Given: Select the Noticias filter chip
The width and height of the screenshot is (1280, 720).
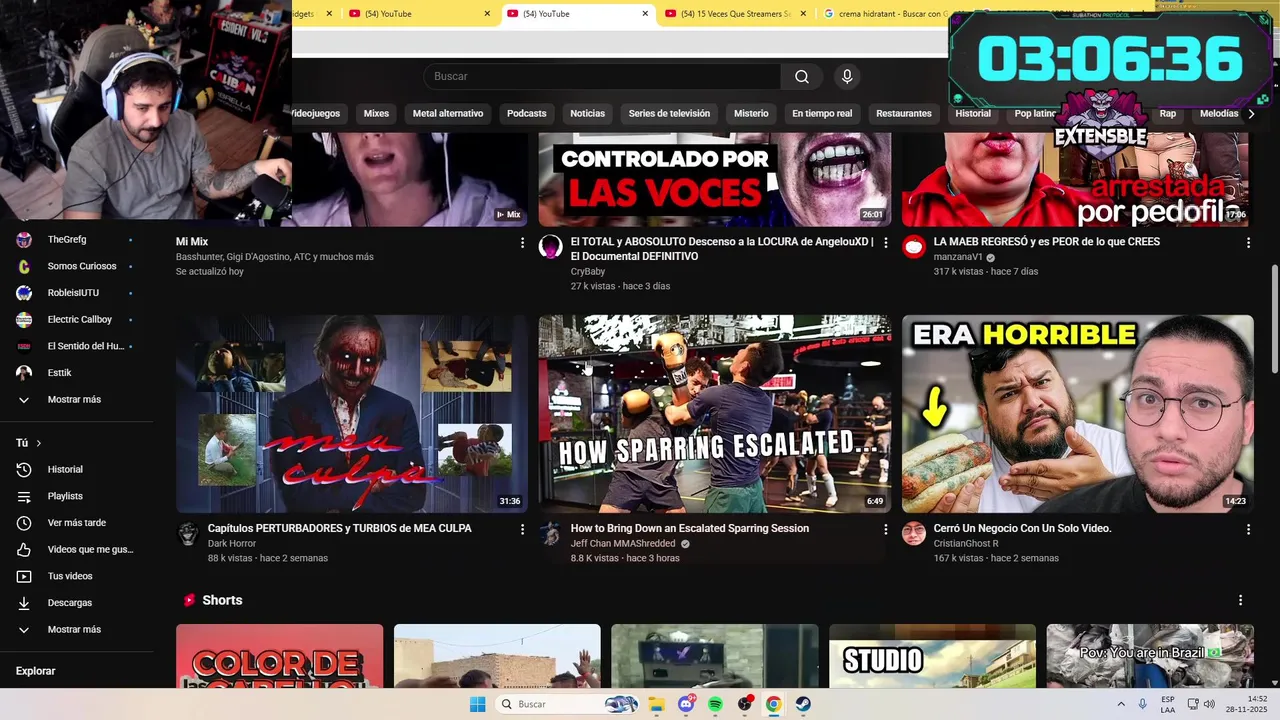Looking at the screenshot, I should point(587,114).
